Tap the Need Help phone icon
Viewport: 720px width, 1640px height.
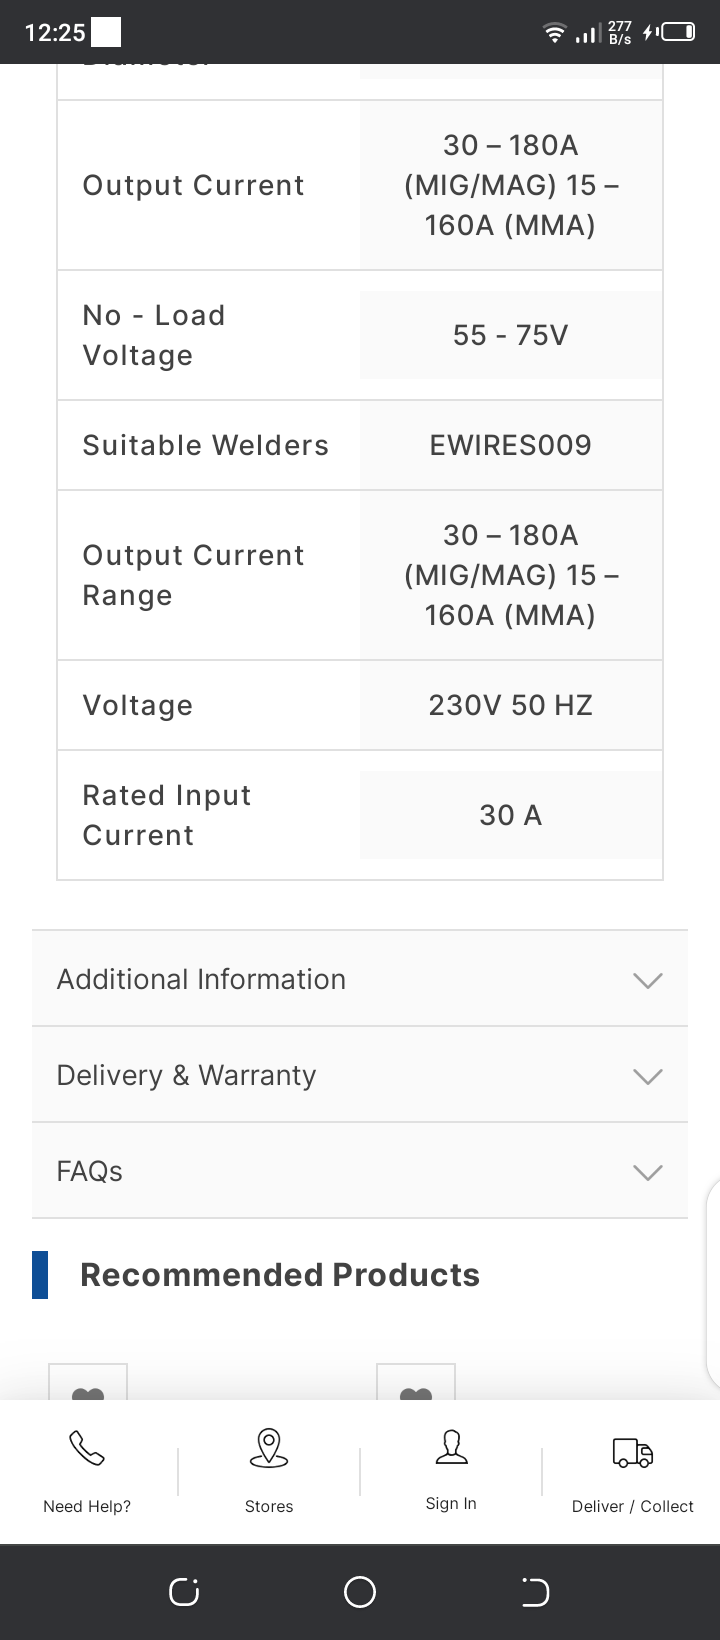86,1448
